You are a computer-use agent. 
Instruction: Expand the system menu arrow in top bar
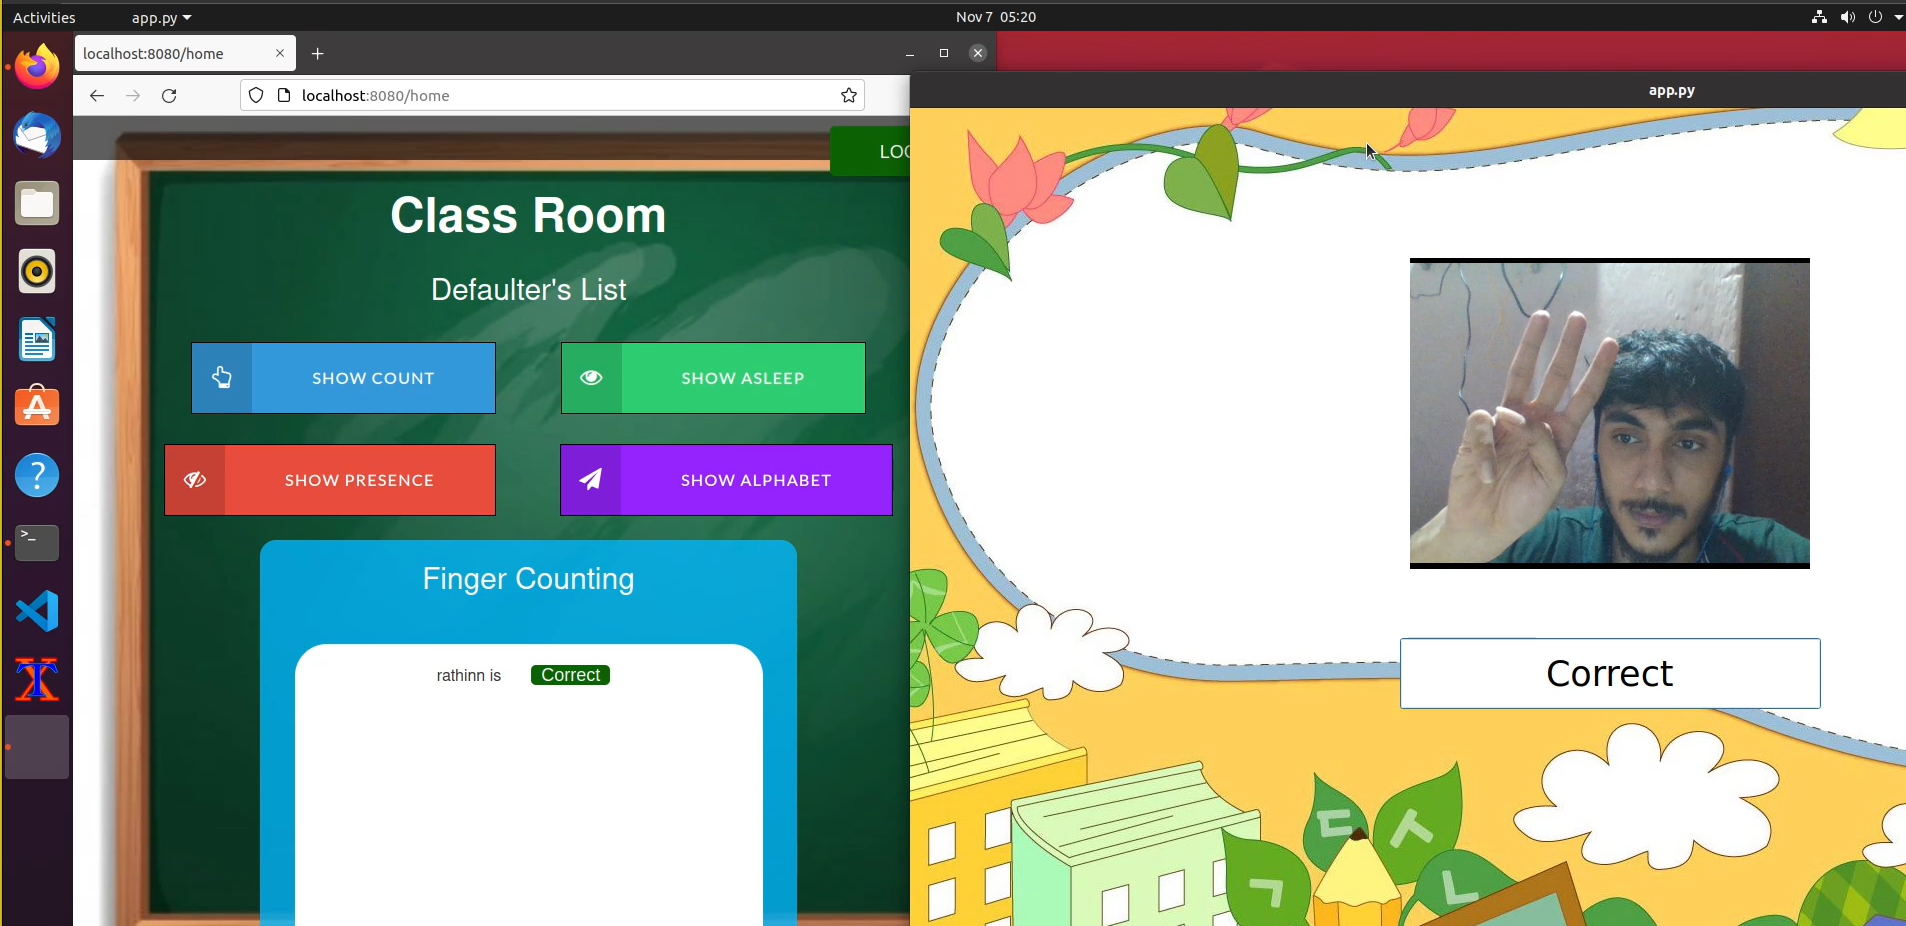pos(1898,17)
